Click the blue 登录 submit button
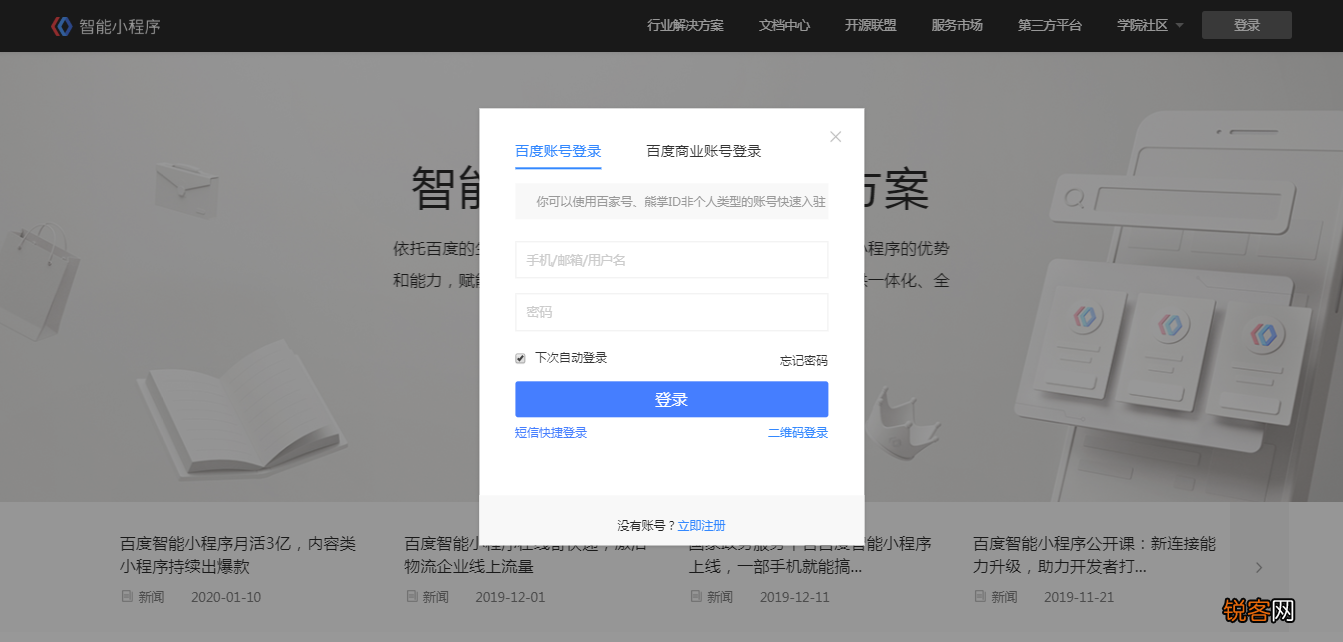1343x642 pixels. 672,399
